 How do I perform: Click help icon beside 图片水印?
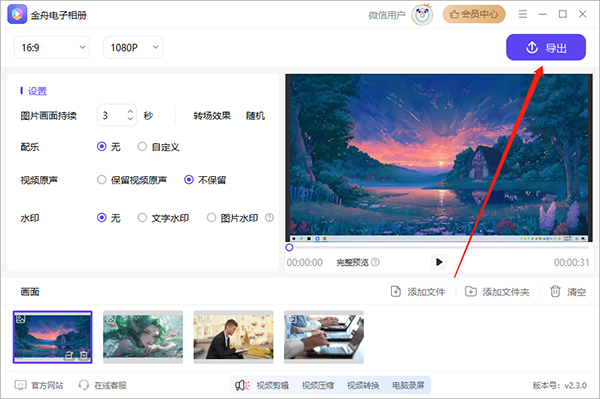click(x=269, y=218)
